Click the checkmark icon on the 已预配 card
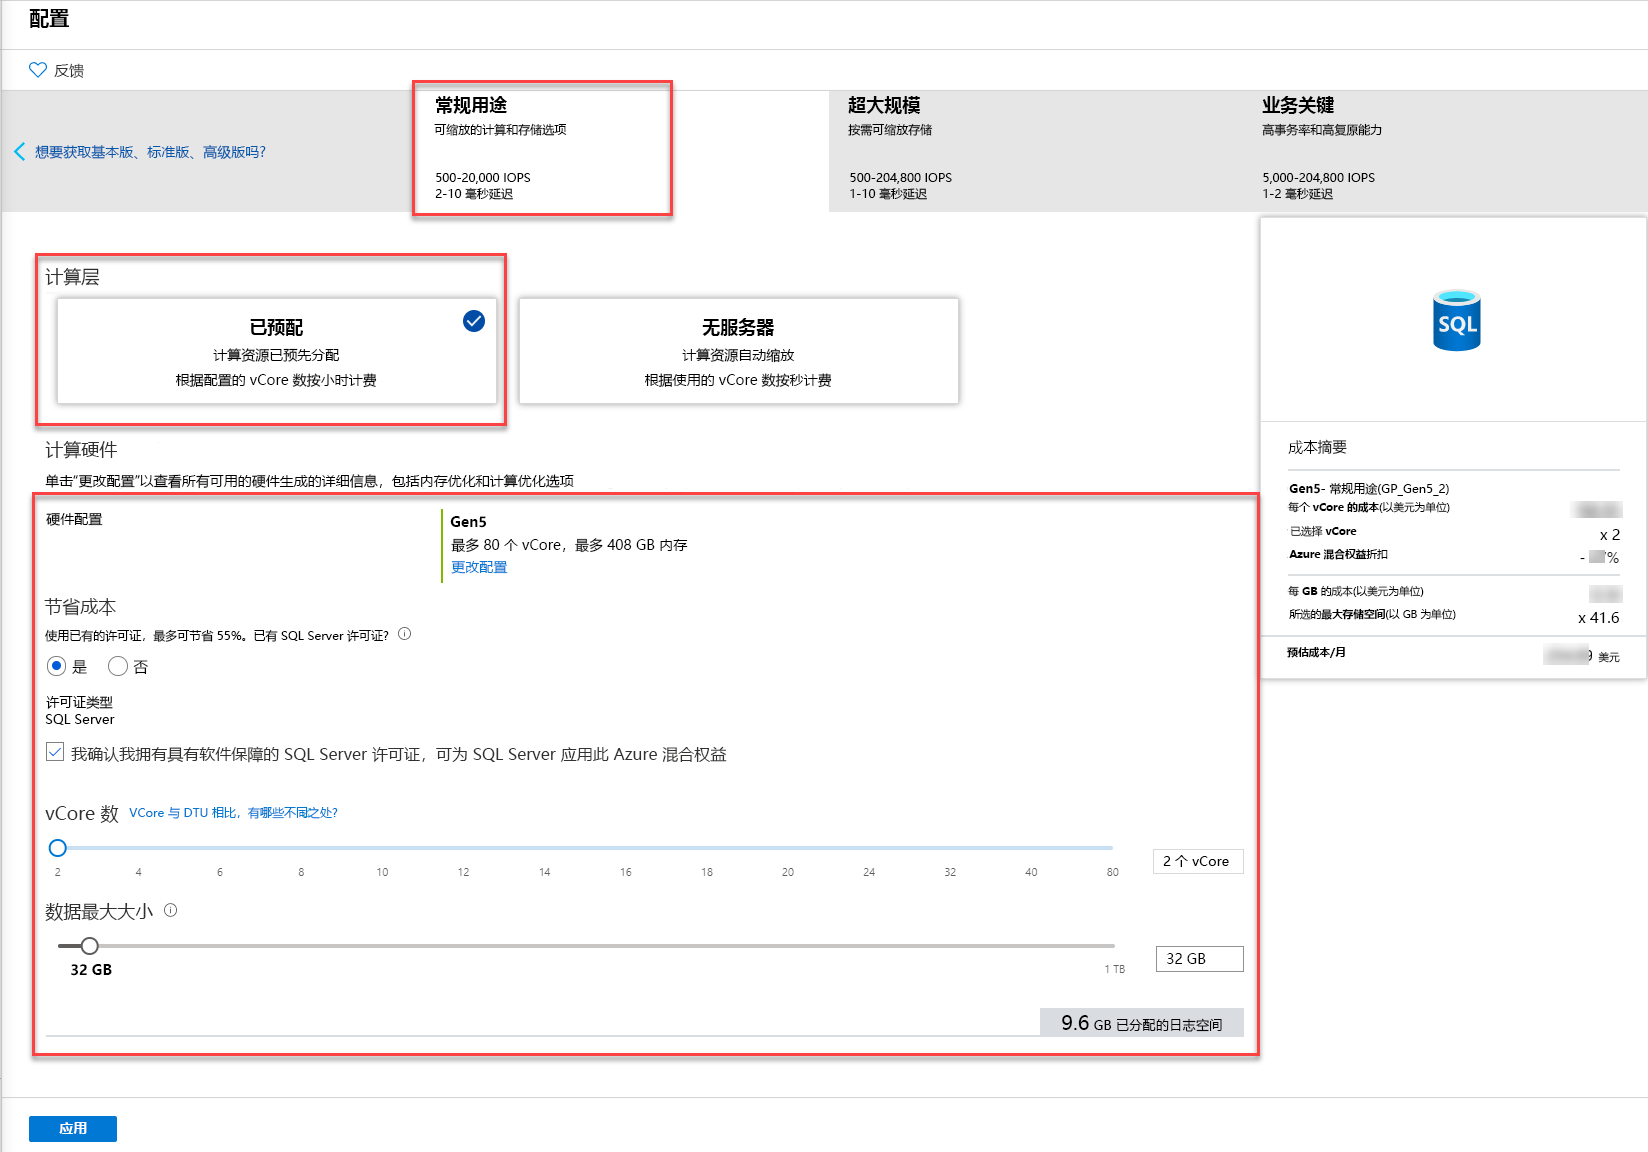Image resolution: width=1648 pixels, height=1152 pixels. (474, 320)
